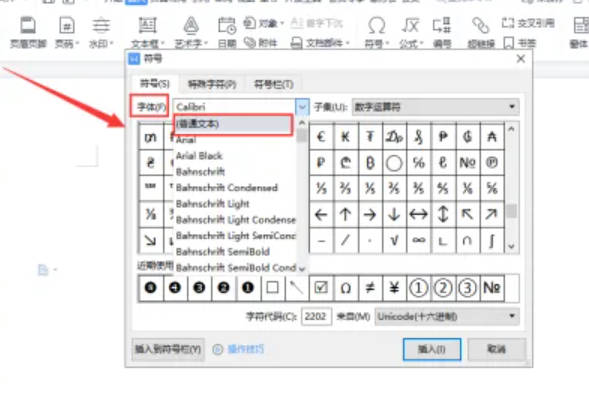Click the Watermark (水印) icon
This screenshot has height=393, width=589.
pos(101,25)
